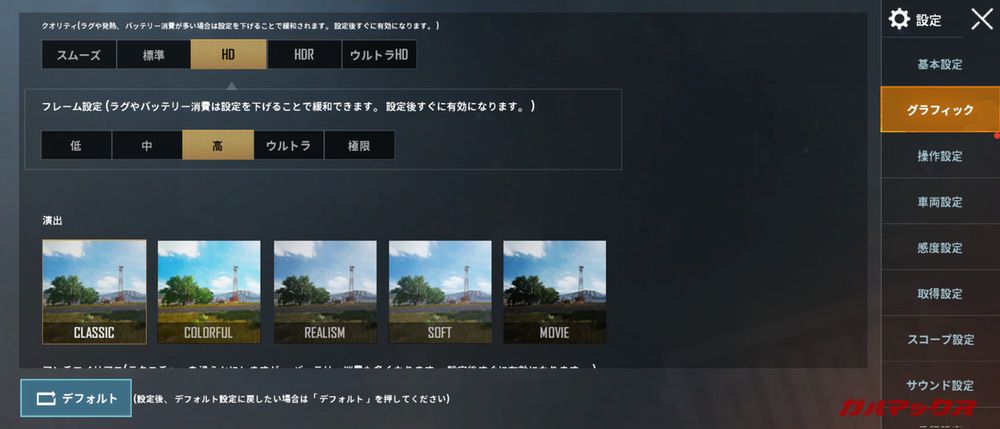Pick the SOFT style thumbnail
Image resolution: width=1000 pixels, height=429 pixels.
click(440, 292)
